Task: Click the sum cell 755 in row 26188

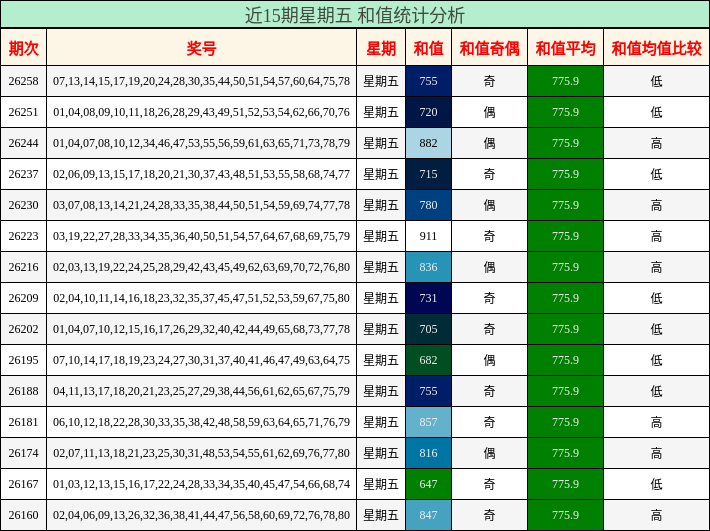Action: [x=428, y=391]
